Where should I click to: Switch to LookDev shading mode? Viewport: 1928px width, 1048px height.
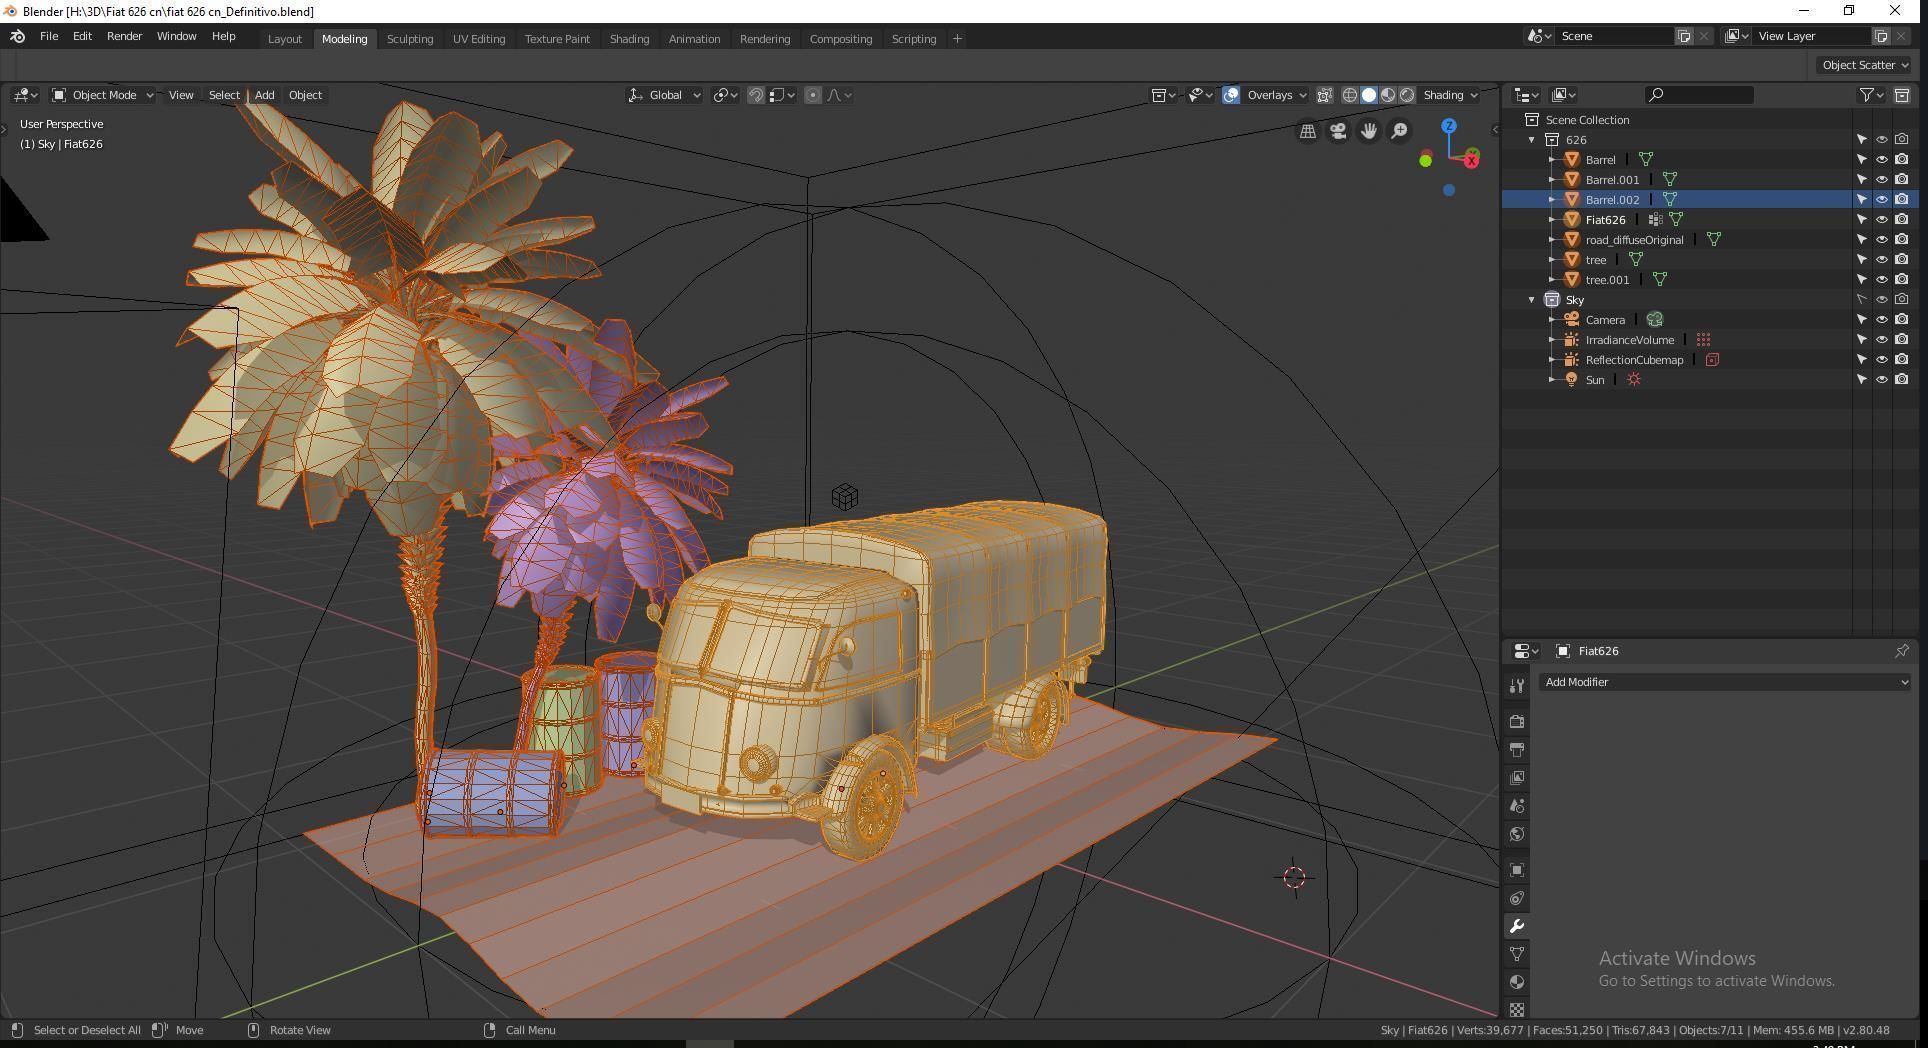coord(1388,95)
